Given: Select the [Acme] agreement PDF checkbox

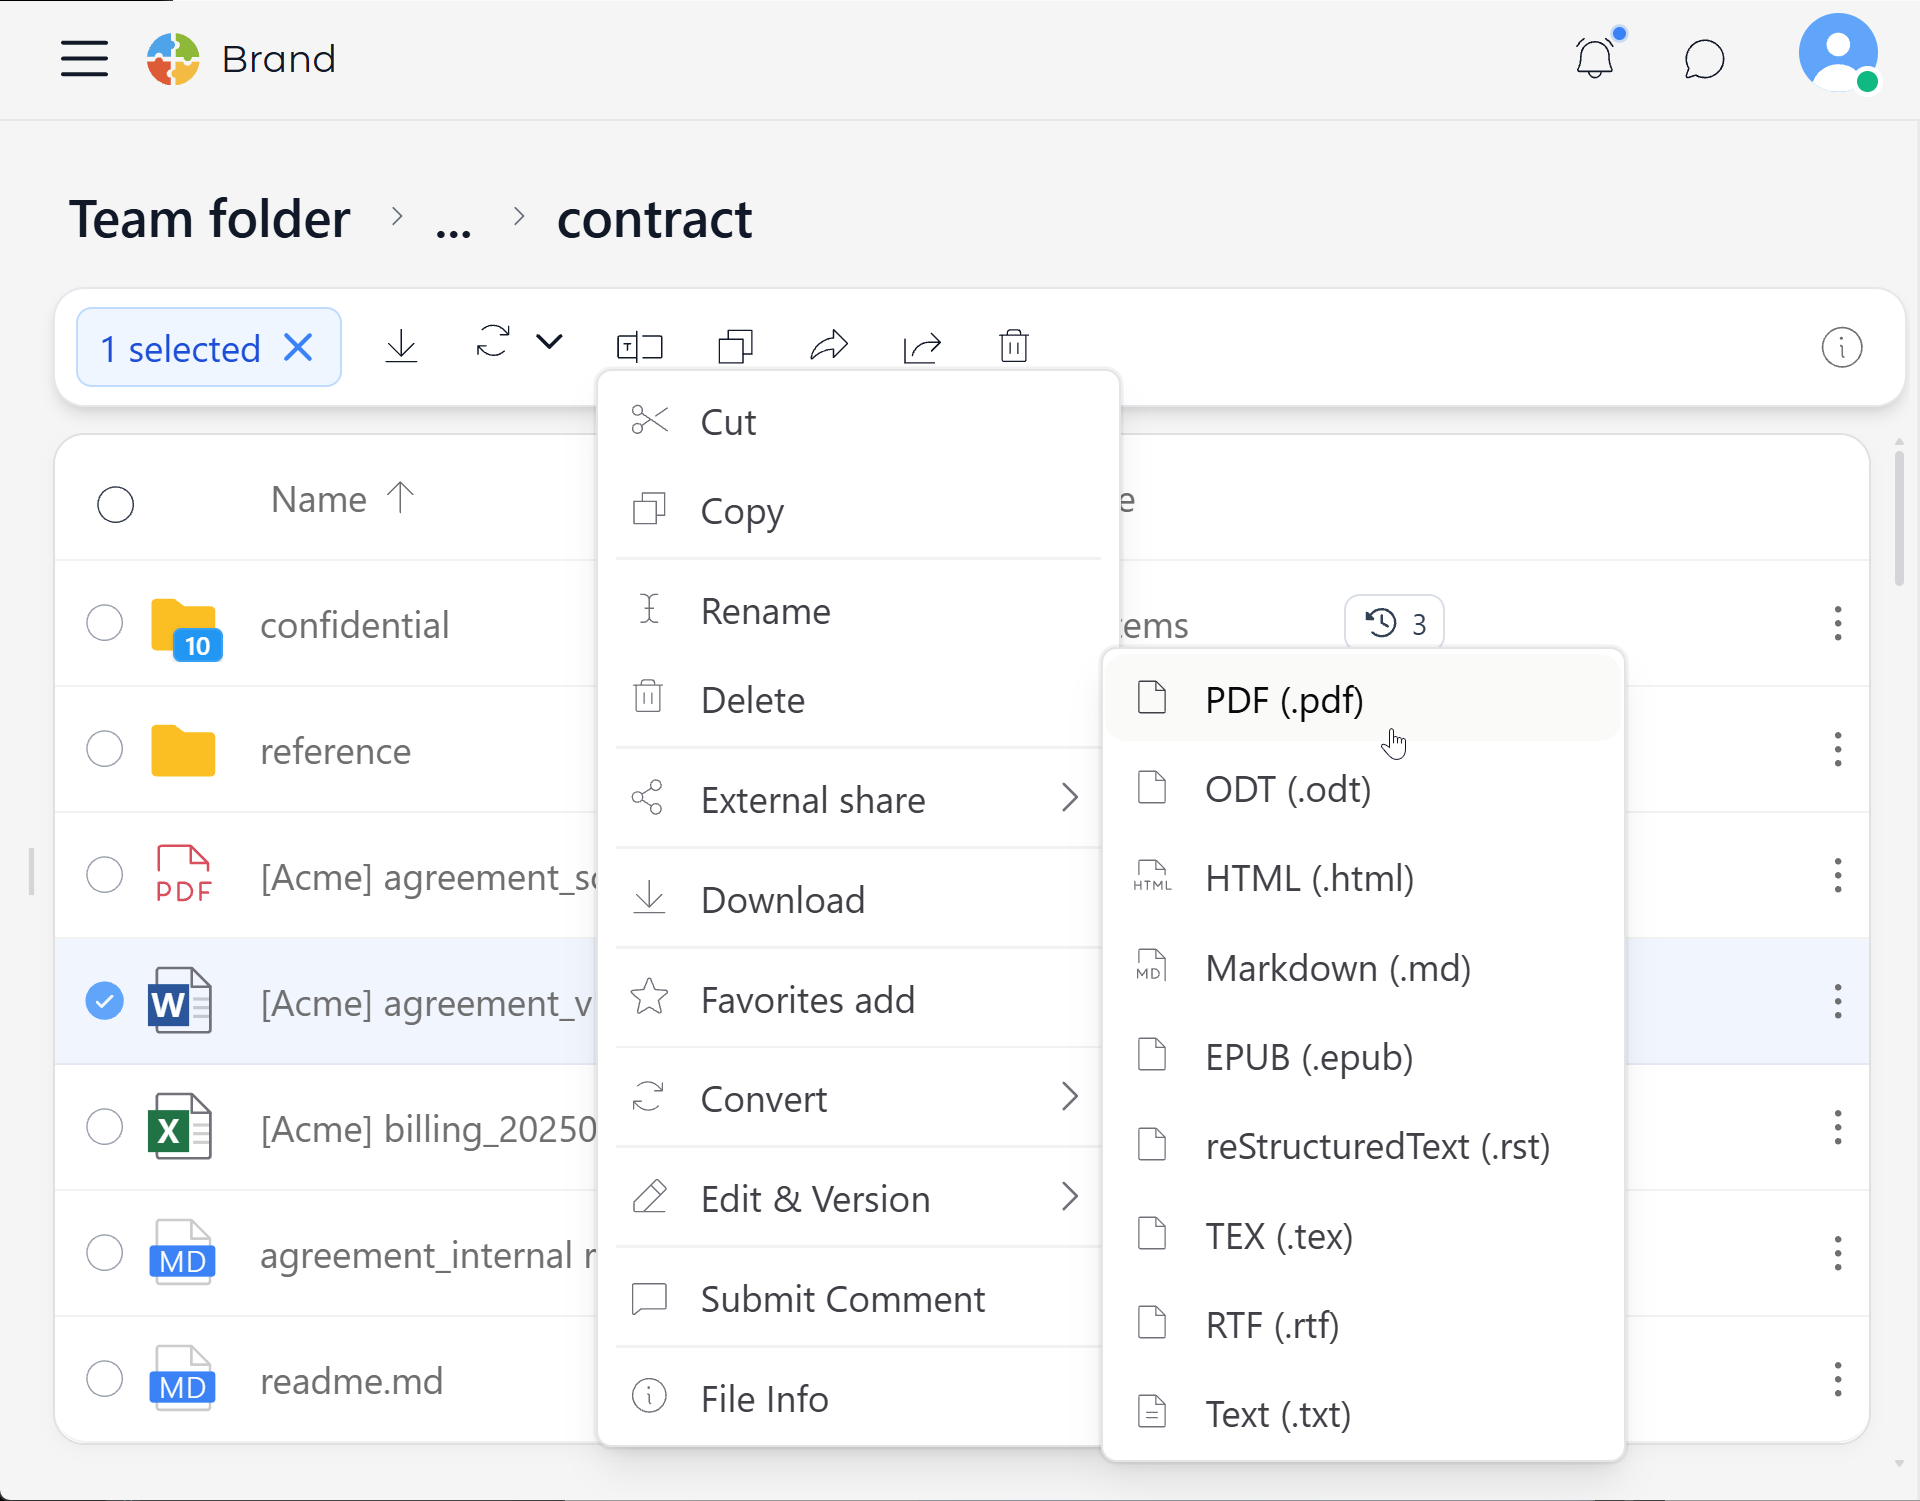Looking at the screenshot, I should pyautogui.click(x=104, y=875).
